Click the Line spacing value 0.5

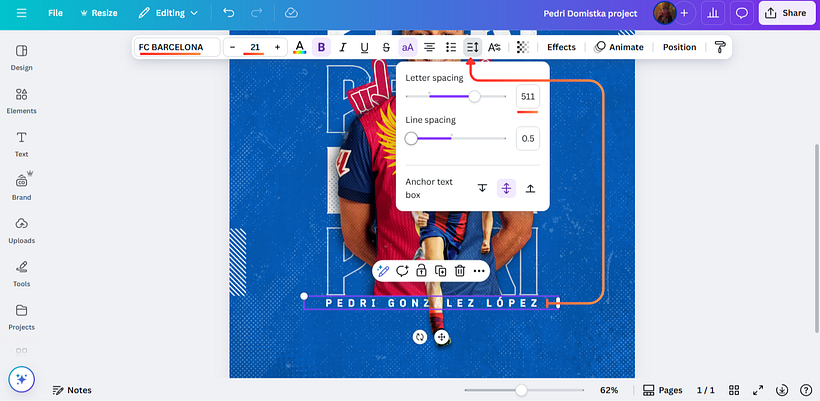coord(528,139)
